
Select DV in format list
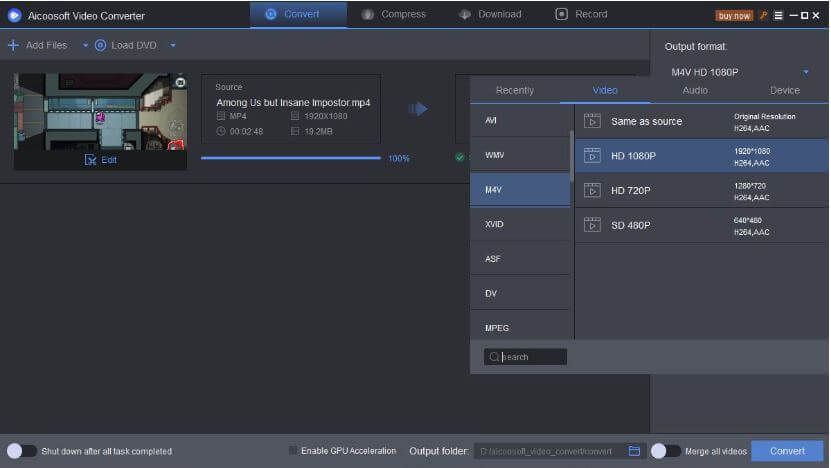tap(520, 293)
